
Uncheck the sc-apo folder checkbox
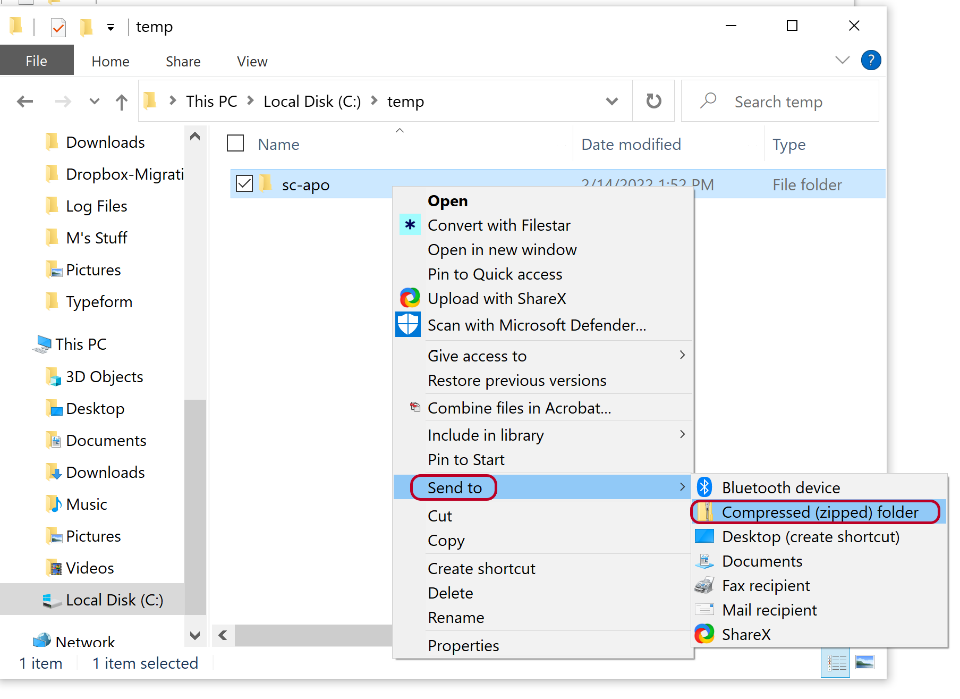click(x=244, y=184)
